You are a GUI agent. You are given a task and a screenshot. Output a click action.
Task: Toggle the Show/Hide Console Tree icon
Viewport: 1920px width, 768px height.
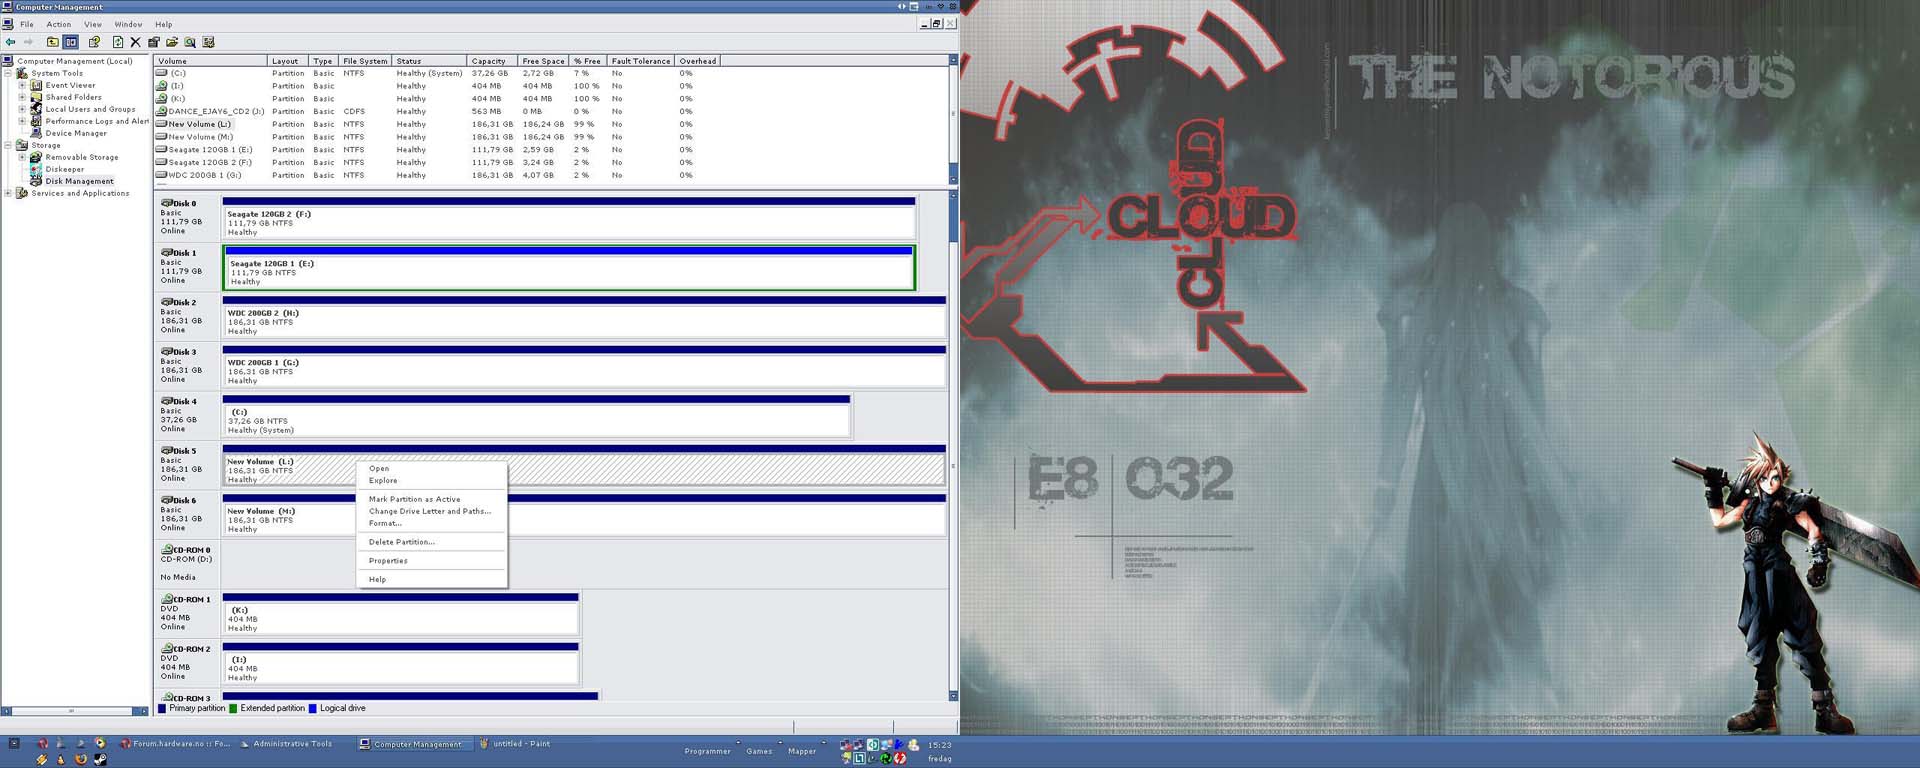coord(71,42)
